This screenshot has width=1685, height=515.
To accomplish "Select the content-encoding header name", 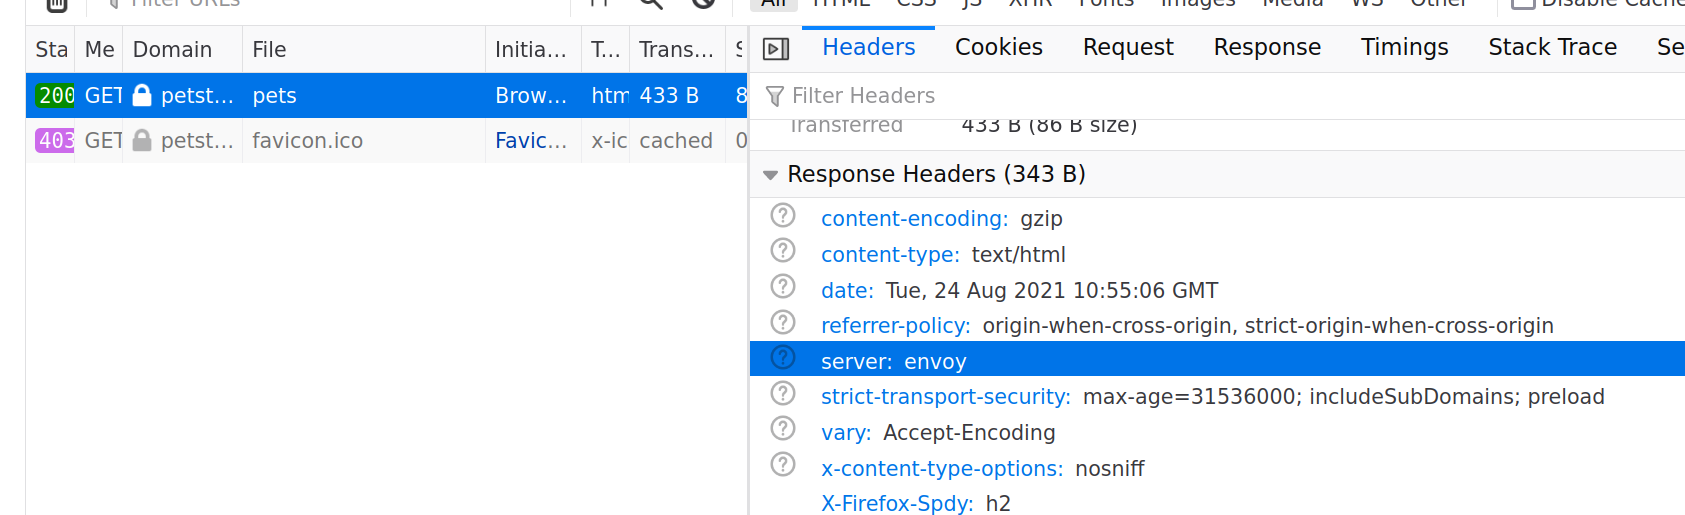I will [x=914, y=219].
